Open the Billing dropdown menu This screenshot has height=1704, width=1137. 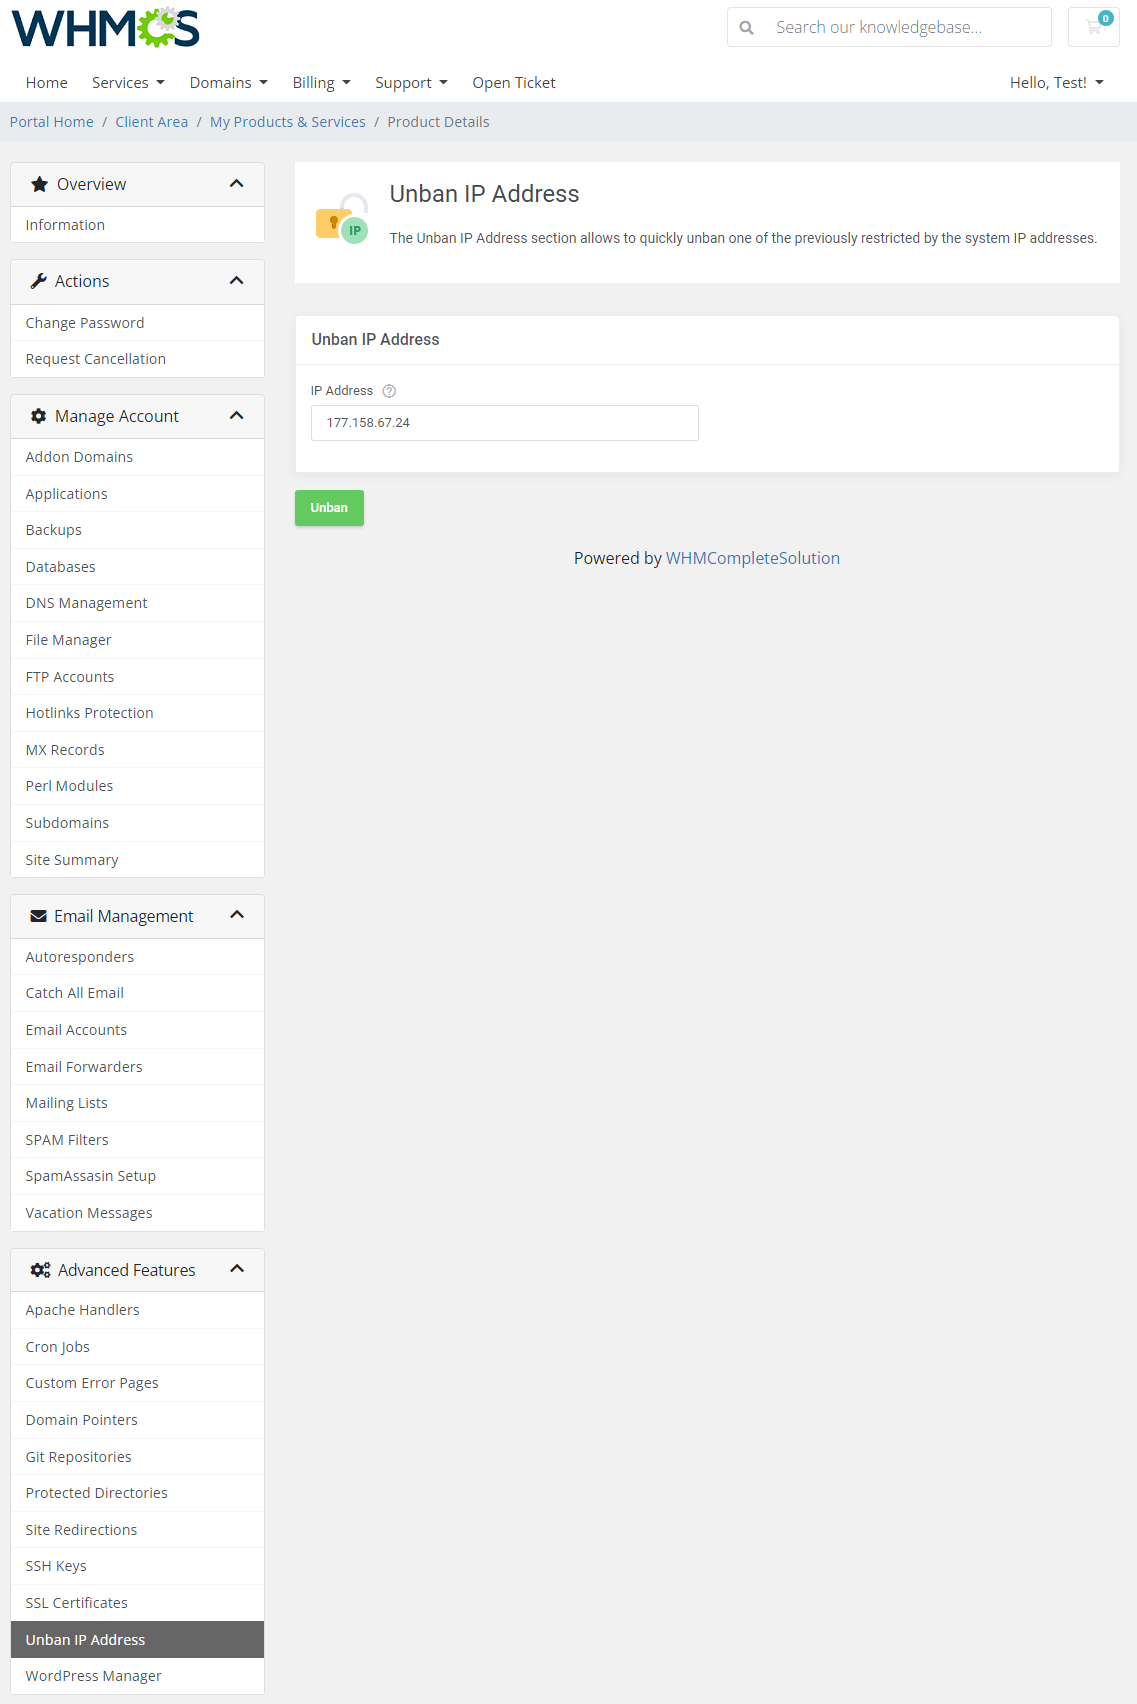point(321,83)
